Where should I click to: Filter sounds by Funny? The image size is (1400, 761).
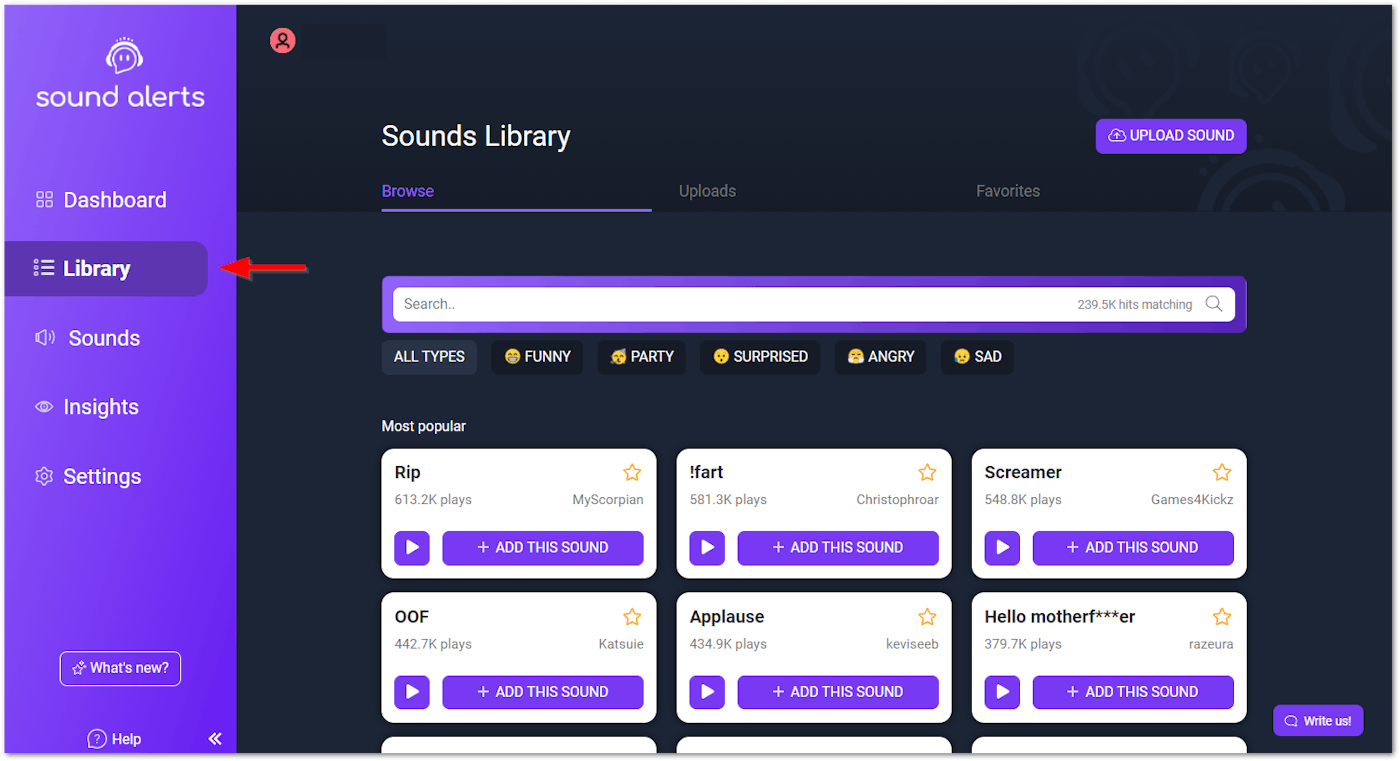tap(537, 357)
